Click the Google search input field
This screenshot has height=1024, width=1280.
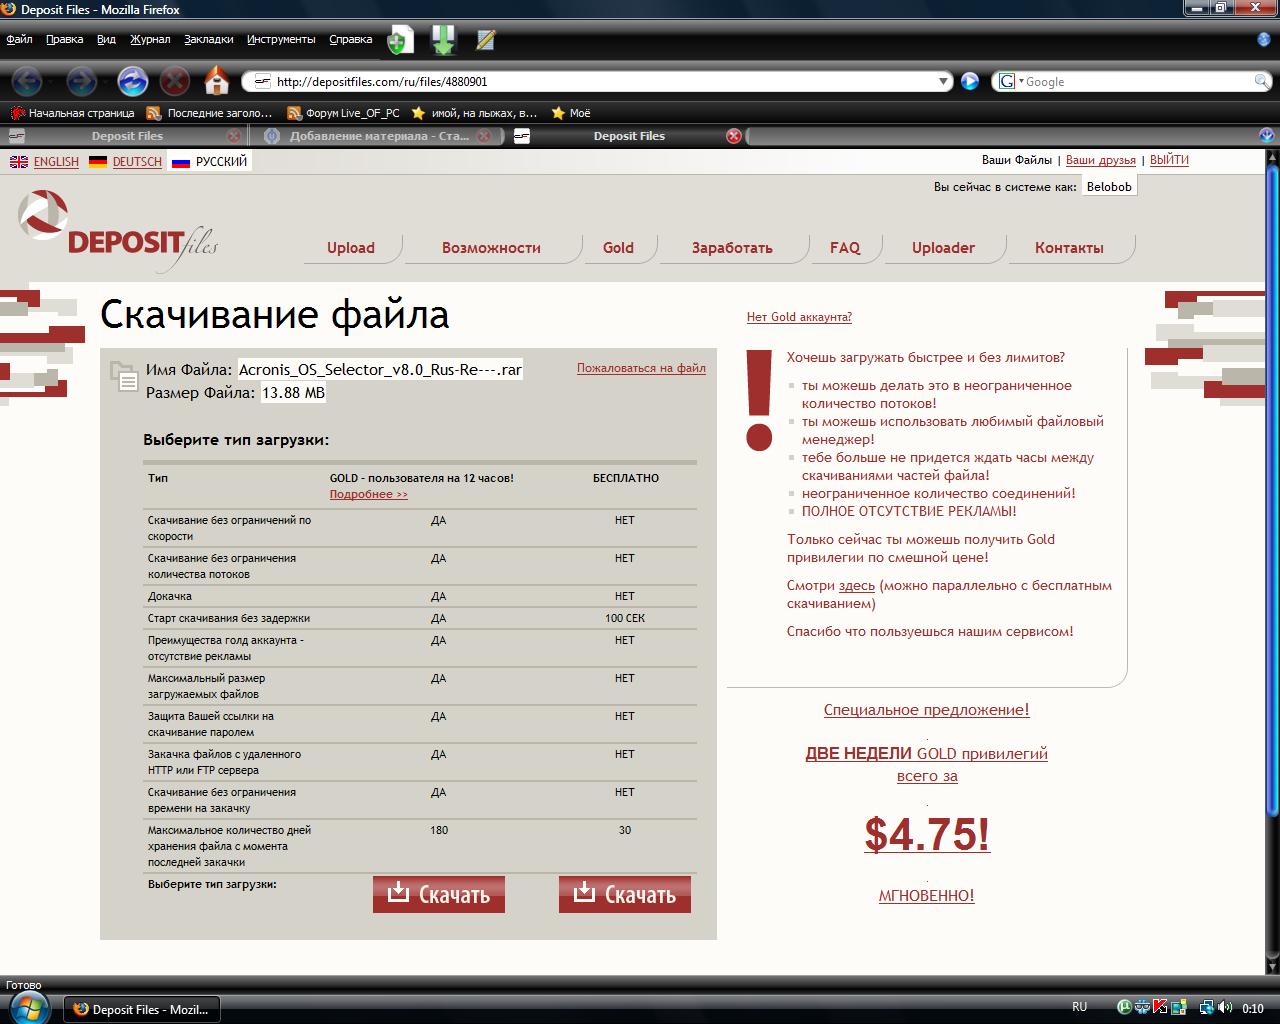pyautogui.click(x=1136, y=81)
